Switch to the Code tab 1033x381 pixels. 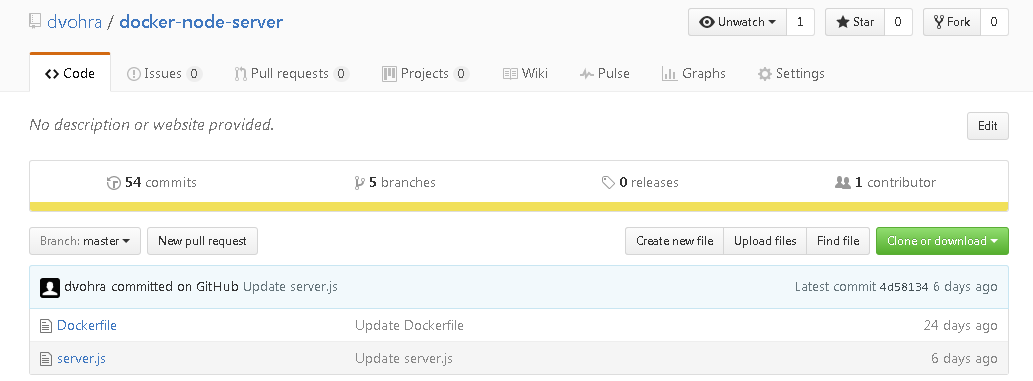pos(70,73)
